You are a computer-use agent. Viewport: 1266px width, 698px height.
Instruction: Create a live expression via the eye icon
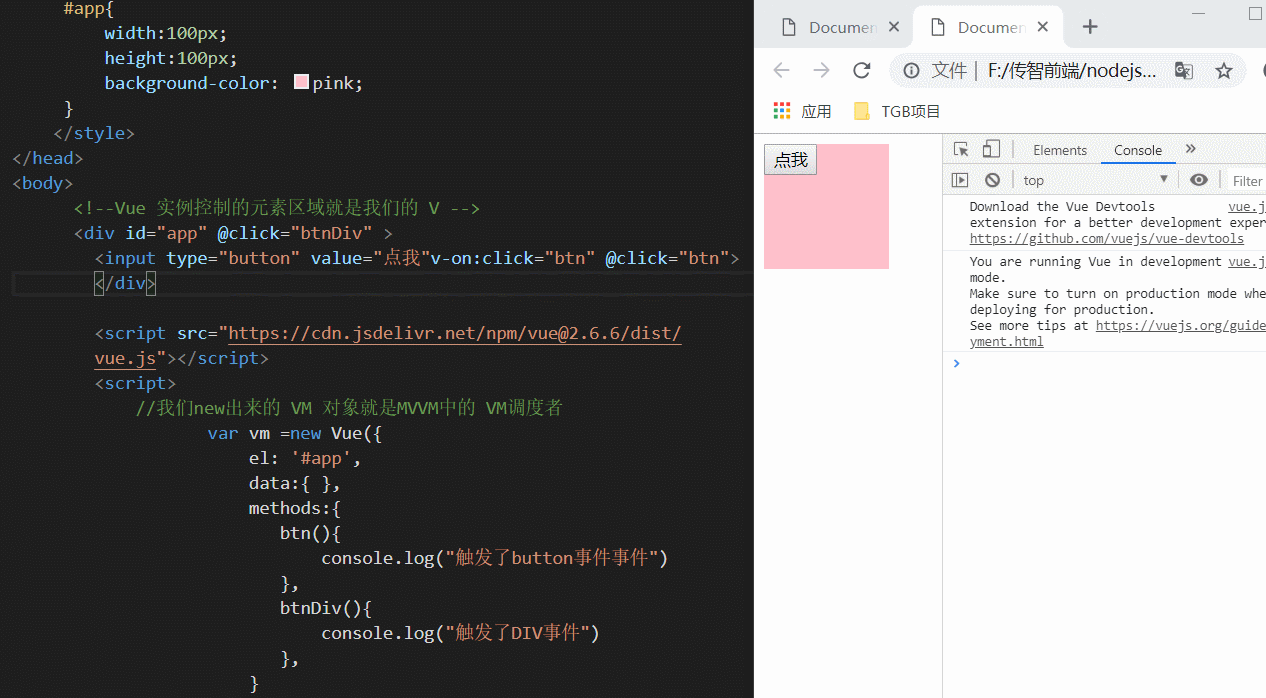pyautogui.click(x=1199, y=180)
